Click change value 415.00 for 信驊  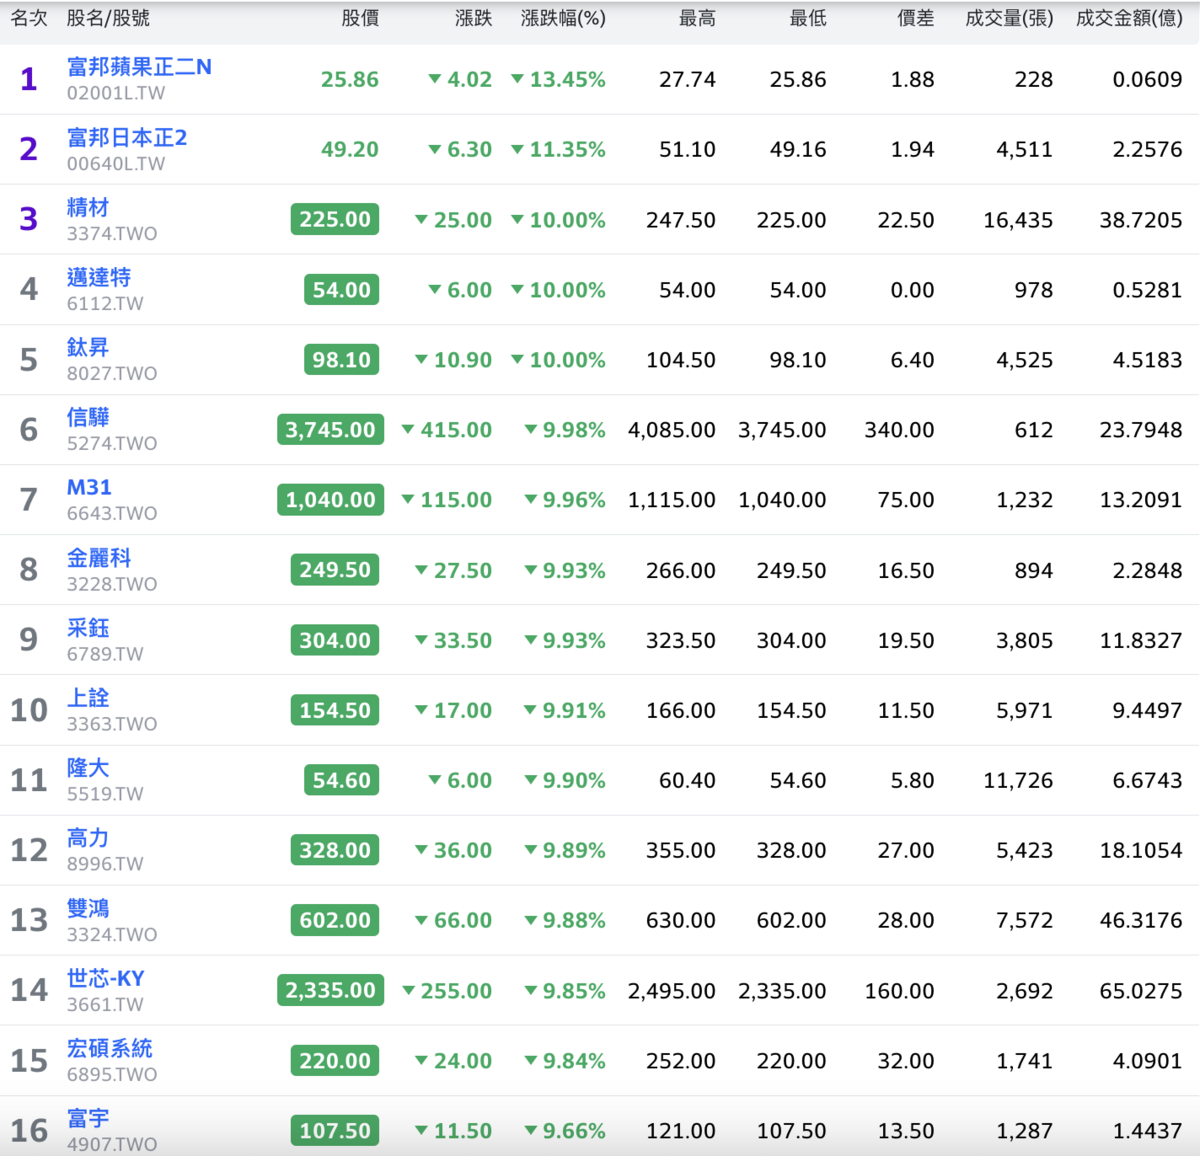point(447,430)
